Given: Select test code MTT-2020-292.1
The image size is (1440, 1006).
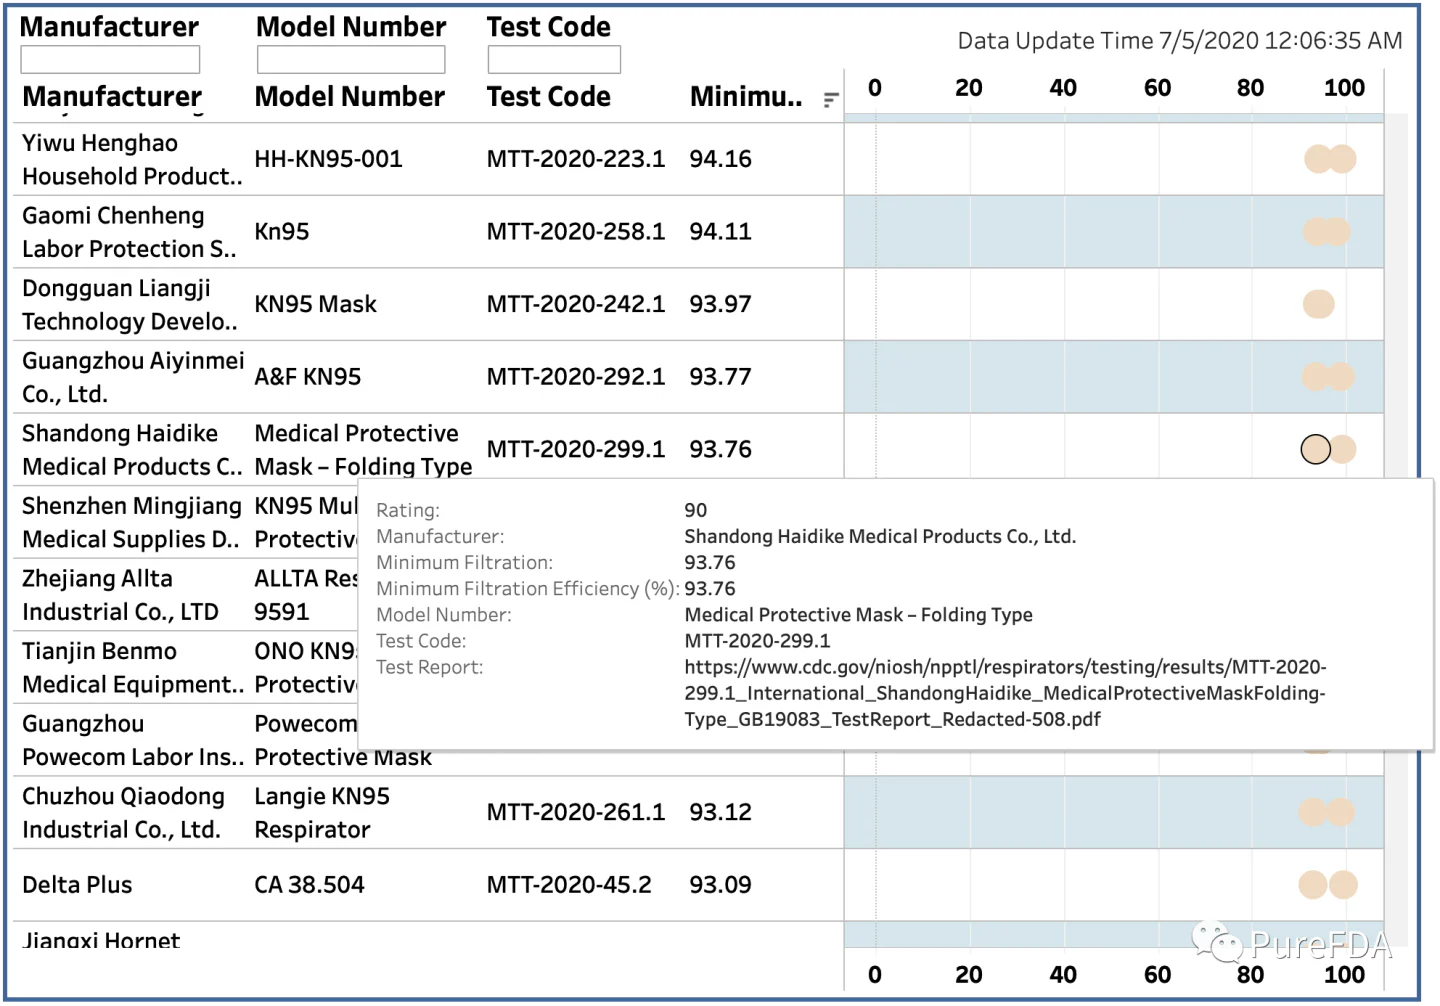Looking at the screenshot, I should (576, 377).
